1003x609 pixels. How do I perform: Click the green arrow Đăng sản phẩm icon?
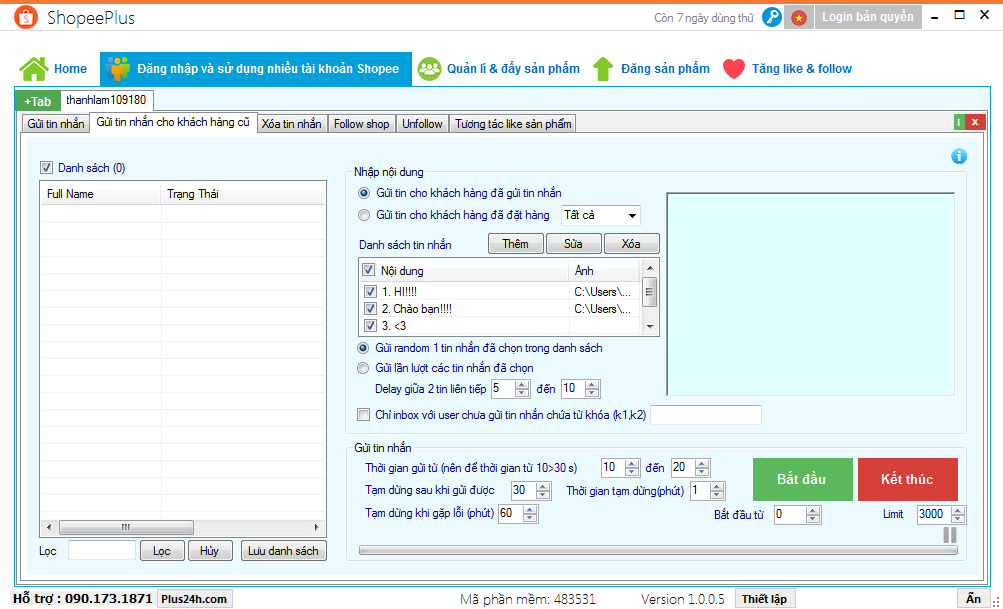603,69
